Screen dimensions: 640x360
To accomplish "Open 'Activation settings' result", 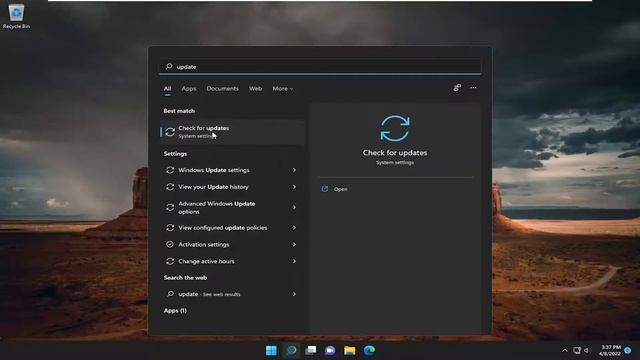I will (x=232, y=244).
